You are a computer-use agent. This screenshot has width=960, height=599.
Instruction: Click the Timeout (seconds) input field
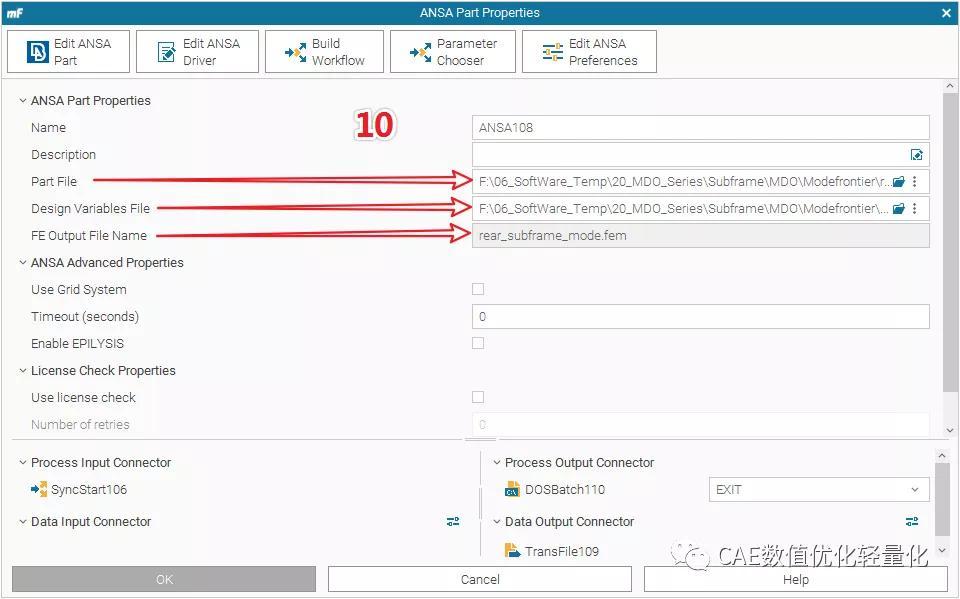700,316
